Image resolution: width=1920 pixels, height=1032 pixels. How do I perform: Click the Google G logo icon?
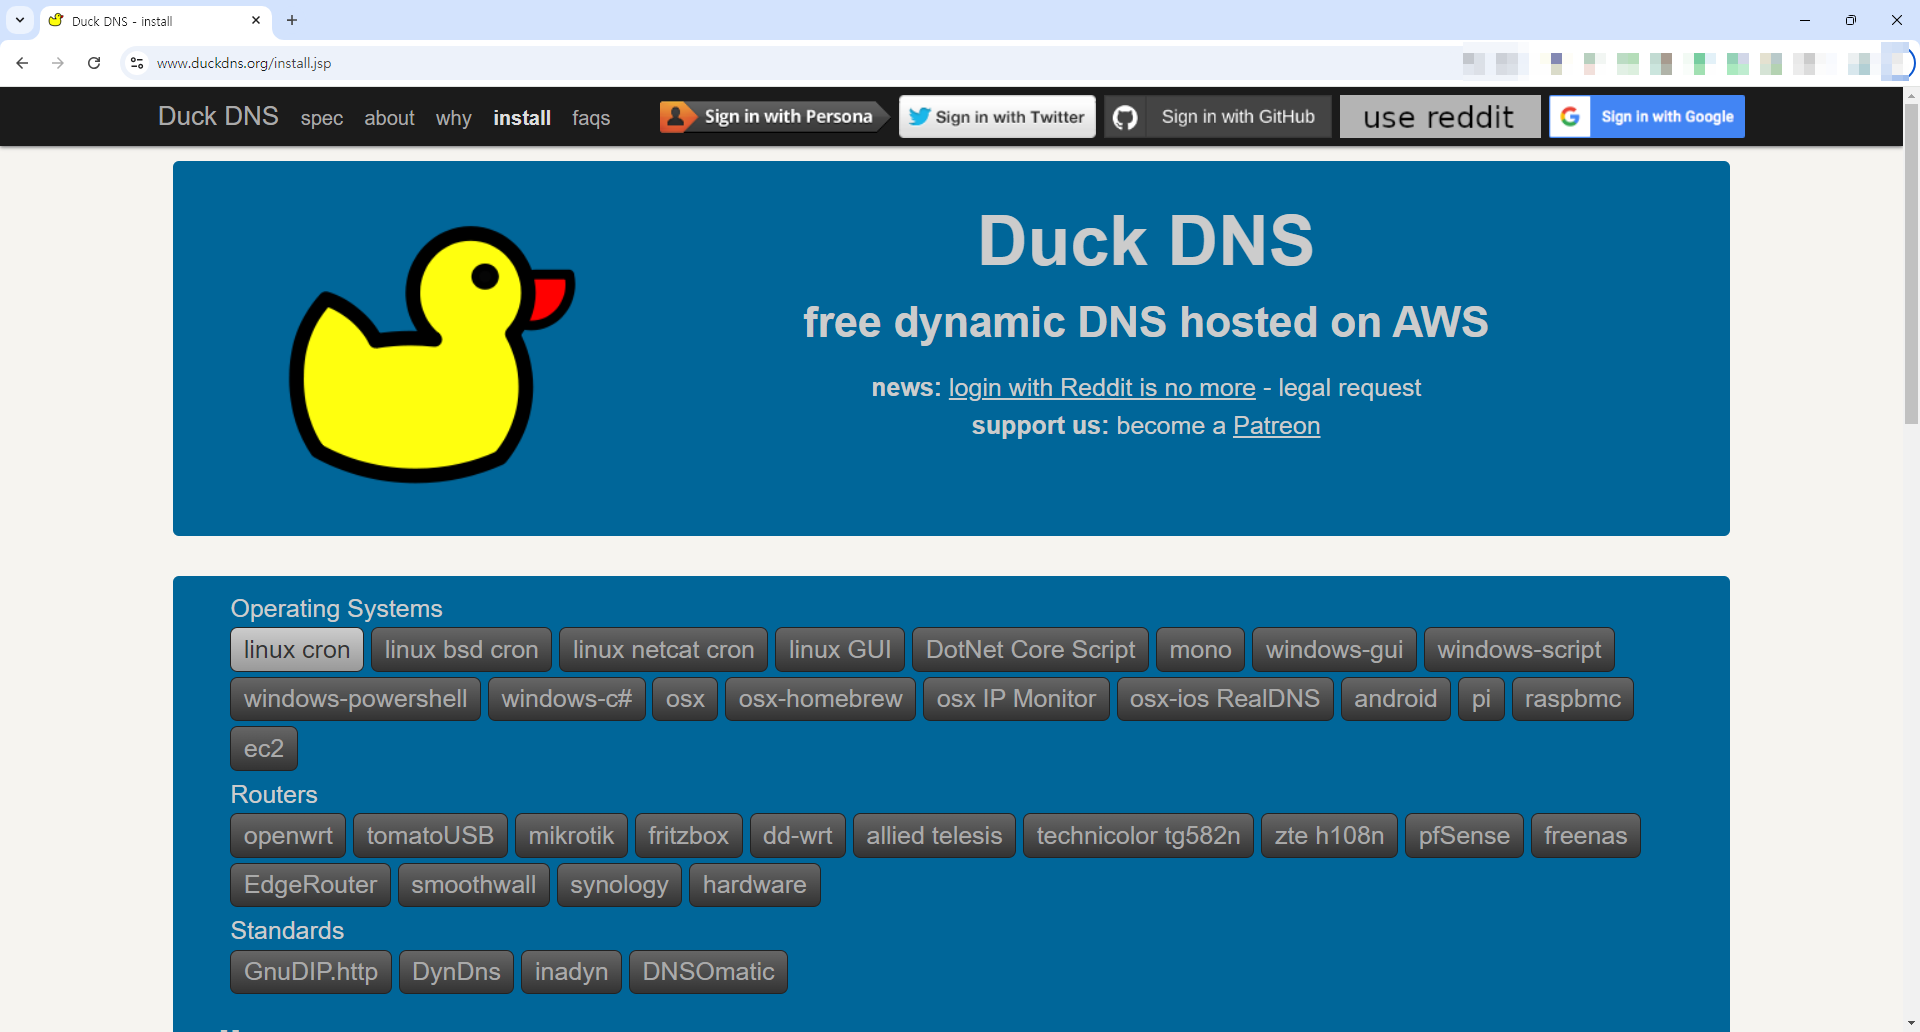click(1570, 117)
